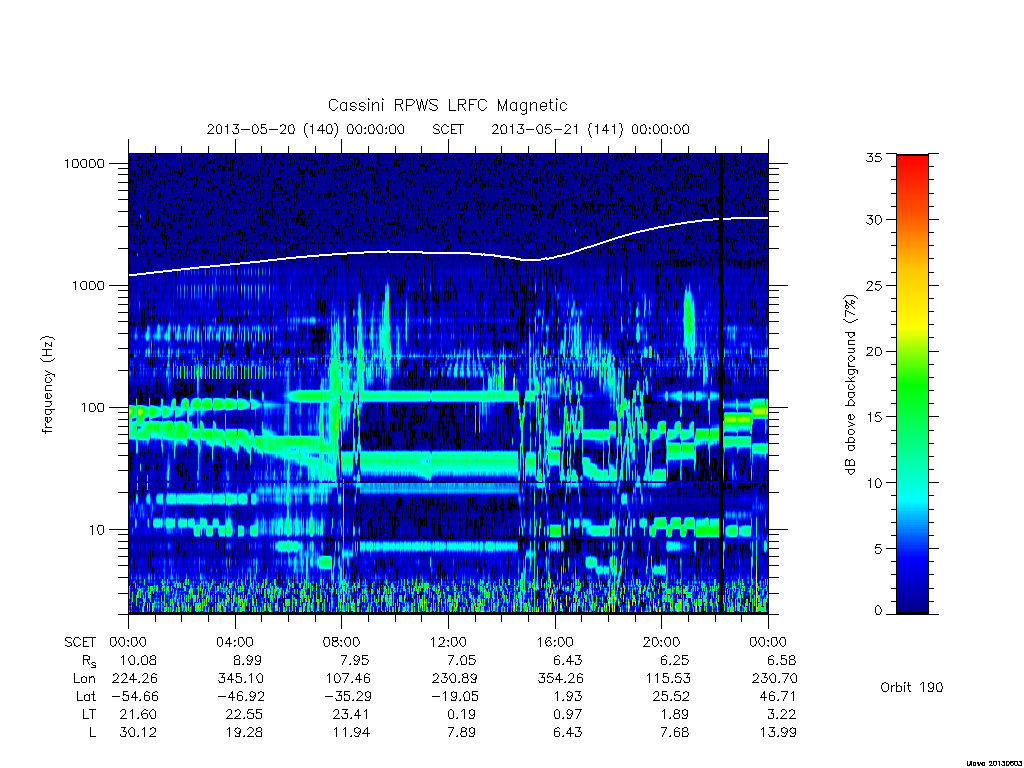Click the L value 13.99
1024x768 pixels.
click(x=778, y=732)
